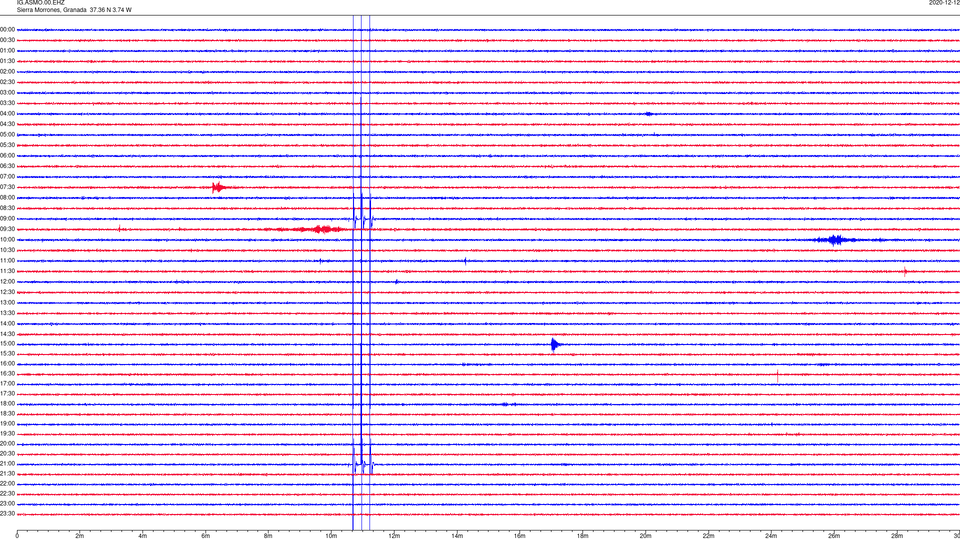
Task: Select the 09:30 time row label
Action: pos(7,229)
